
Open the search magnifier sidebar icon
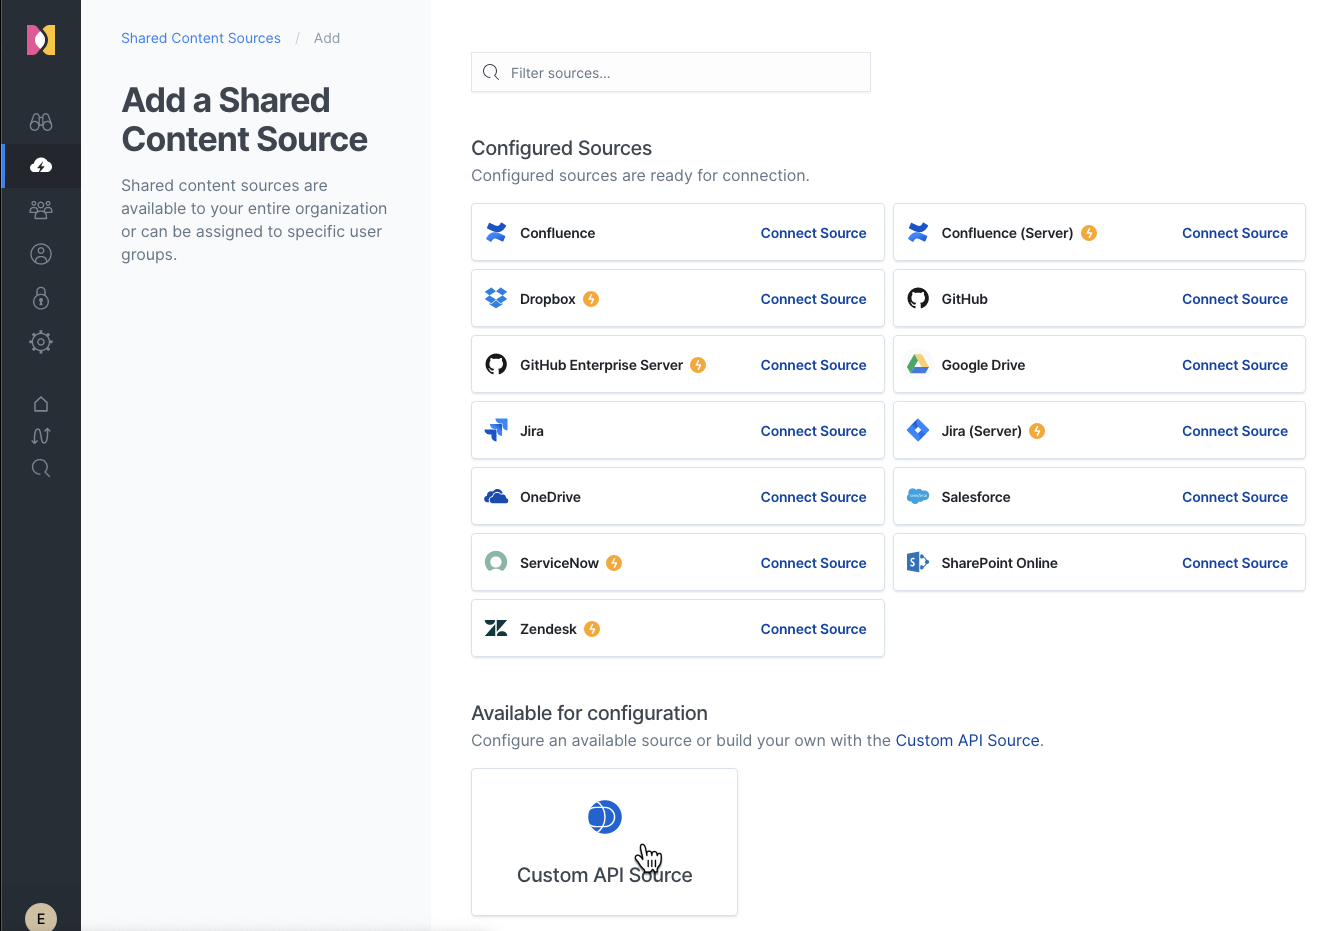click(41, 468)
